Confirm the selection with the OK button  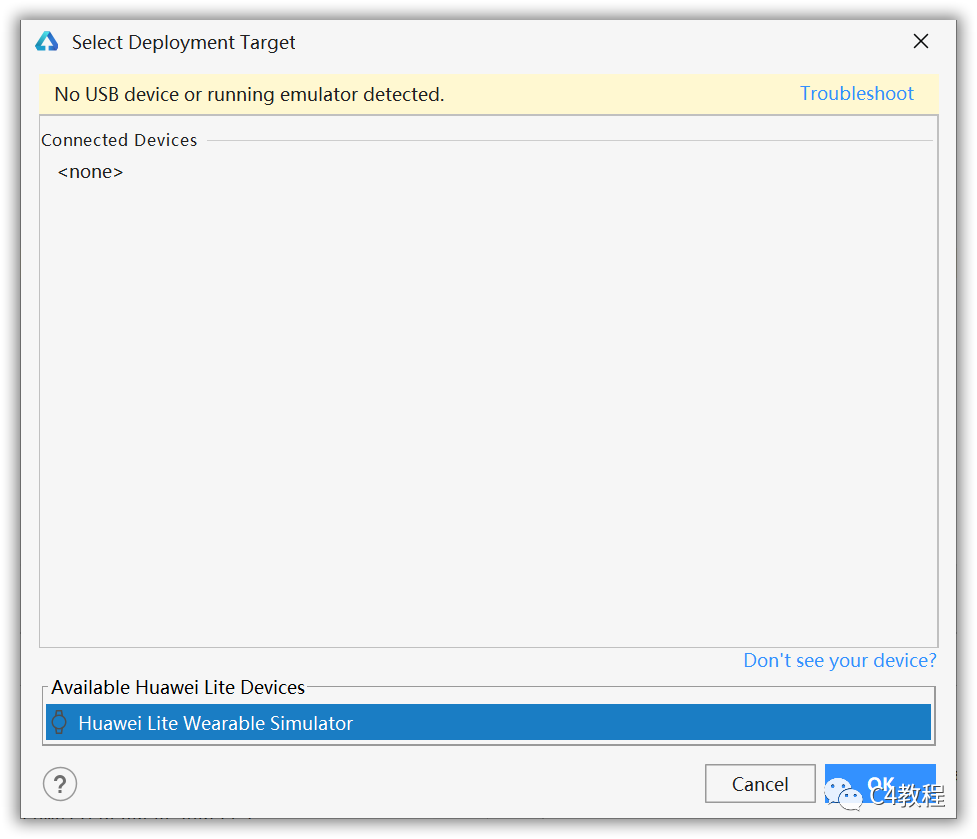tap(880, 784)
